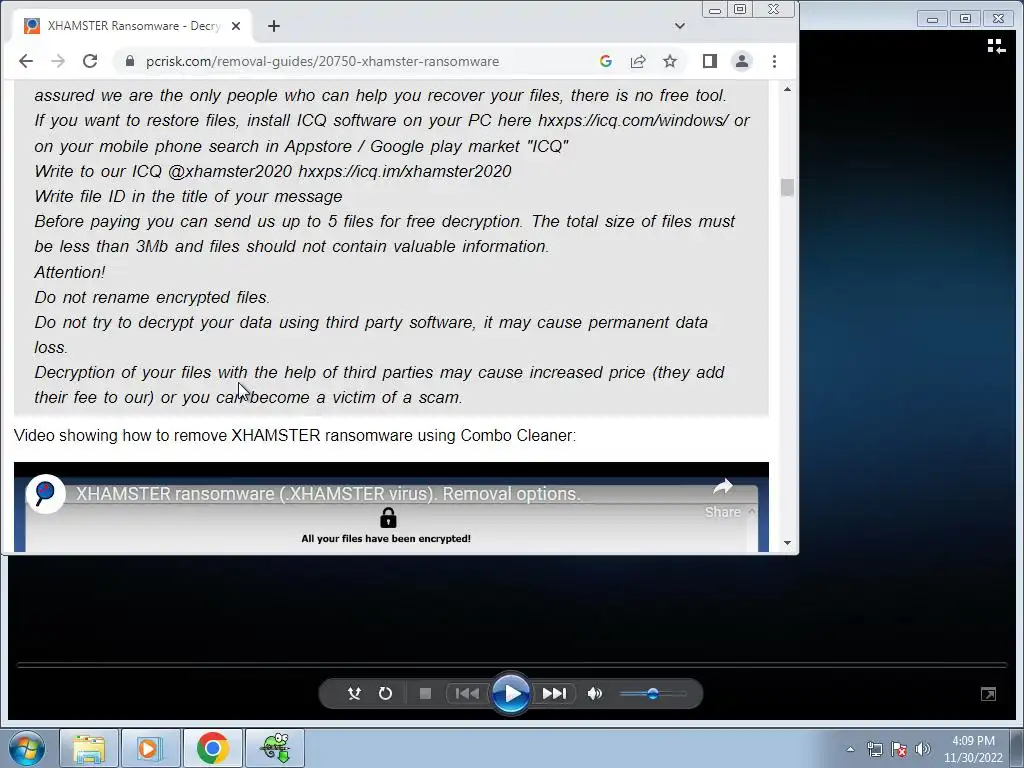Expand the tab search dropdown arrow
This screenshot has width=1024, height=768.
coord(680,26)
